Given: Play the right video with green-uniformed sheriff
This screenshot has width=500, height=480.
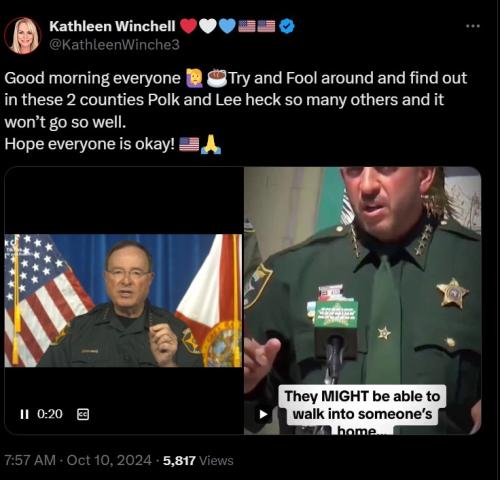Looking at the screenshot, I should tap(263, 414).
